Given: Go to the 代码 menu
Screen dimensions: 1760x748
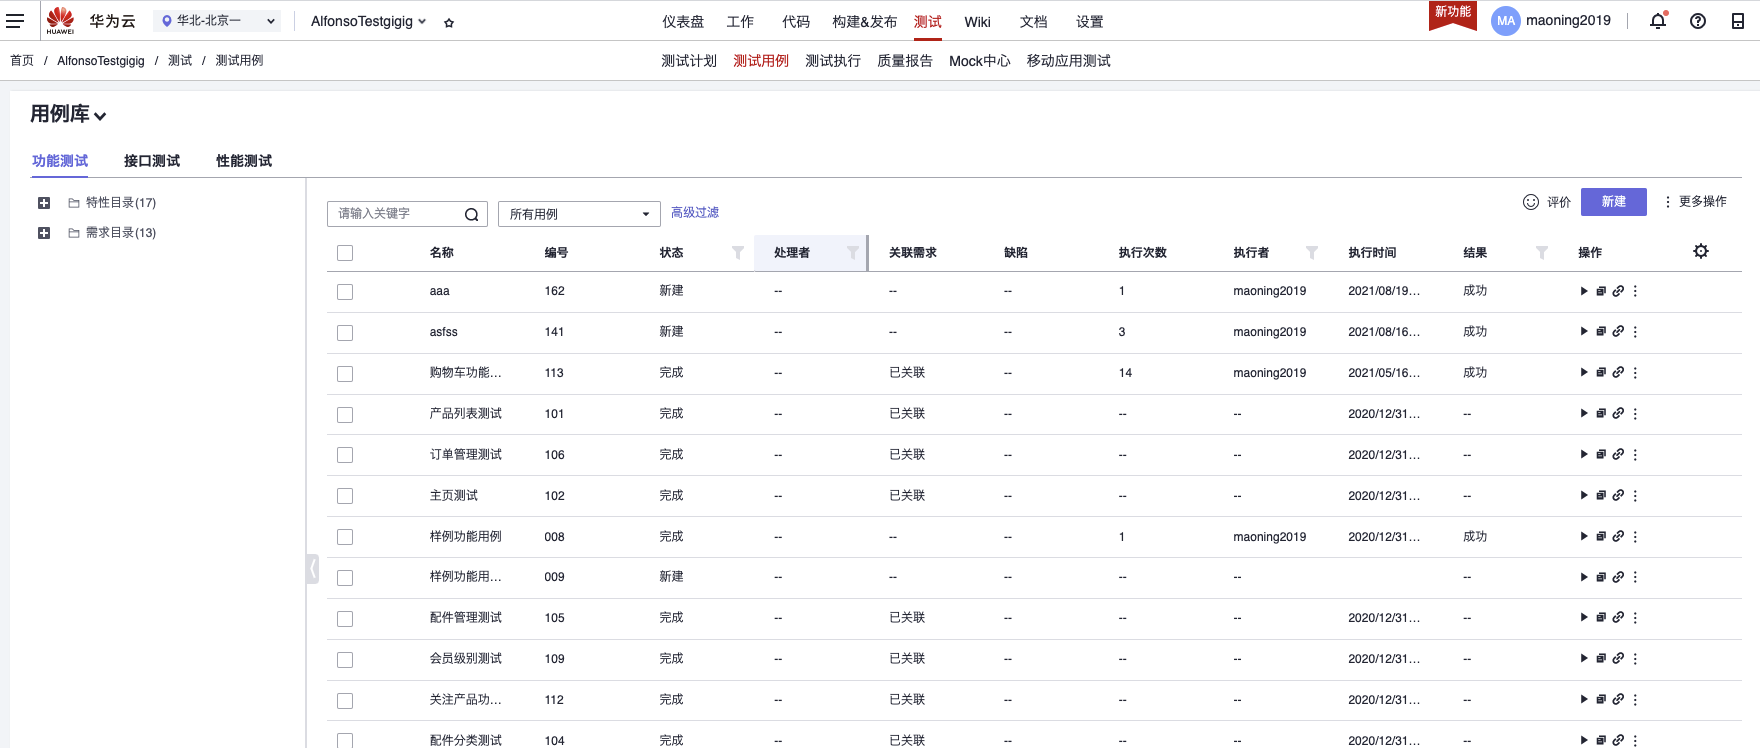Looking at the screenshot, I should (796, 21).
